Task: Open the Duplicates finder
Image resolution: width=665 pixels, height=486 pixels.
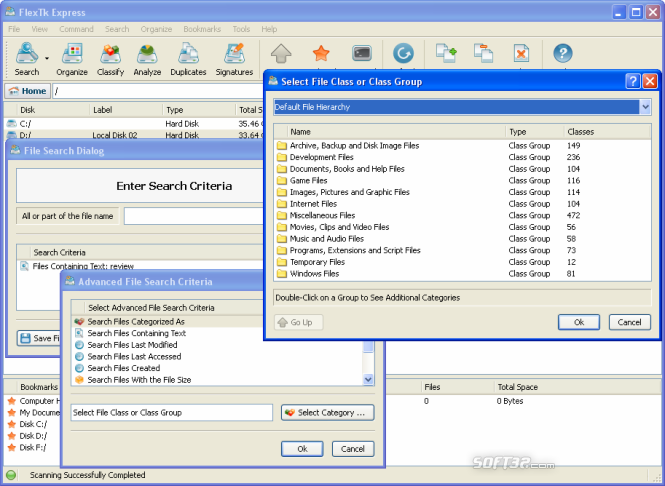Action: point(188,59)
